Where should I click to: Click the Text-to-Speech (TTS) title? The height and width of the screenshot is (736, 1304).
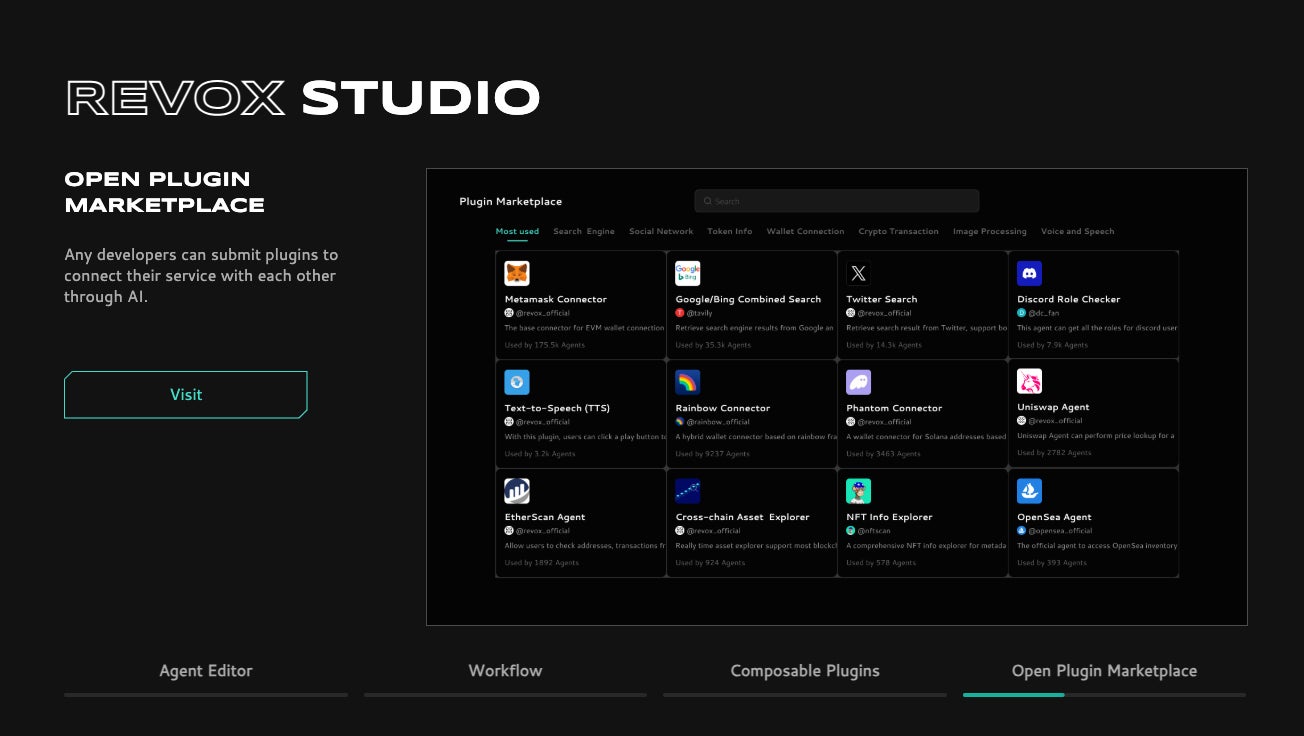557,408
